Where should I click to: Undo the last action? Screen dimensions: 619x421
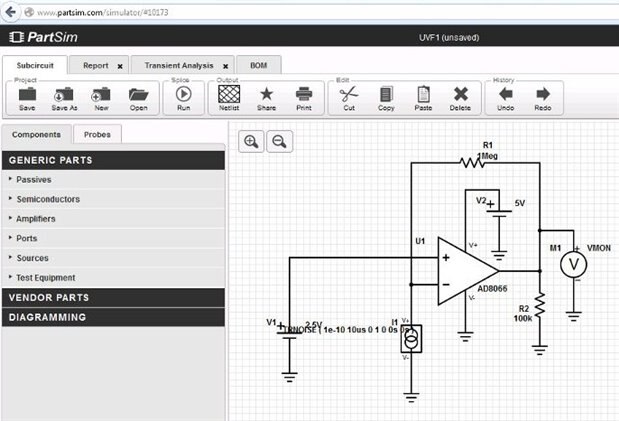click(504, 95)
